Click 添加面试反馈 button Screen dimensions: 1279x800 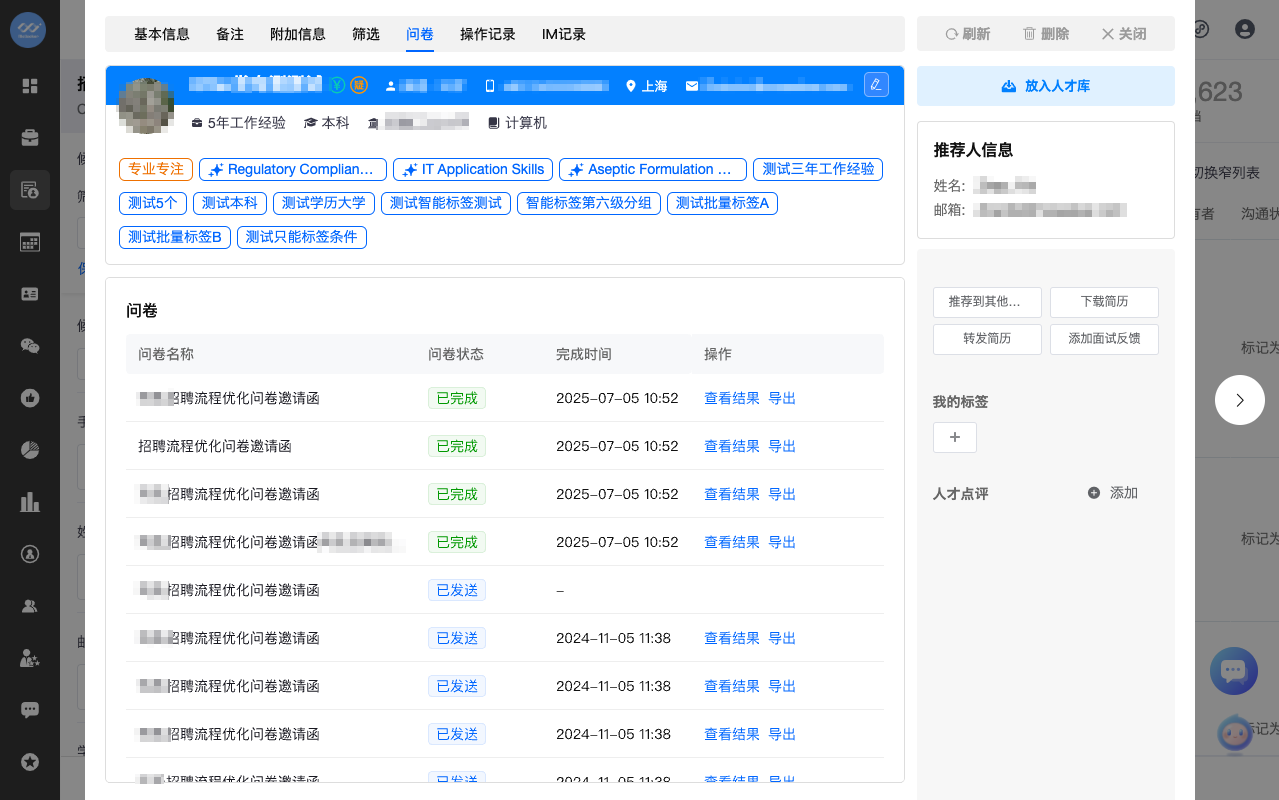(1104, 339)
